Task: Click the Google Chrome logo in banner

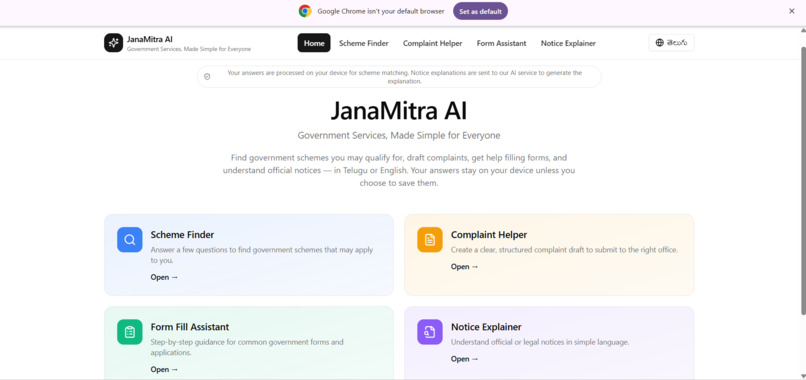Action: [x=305, y=11]
